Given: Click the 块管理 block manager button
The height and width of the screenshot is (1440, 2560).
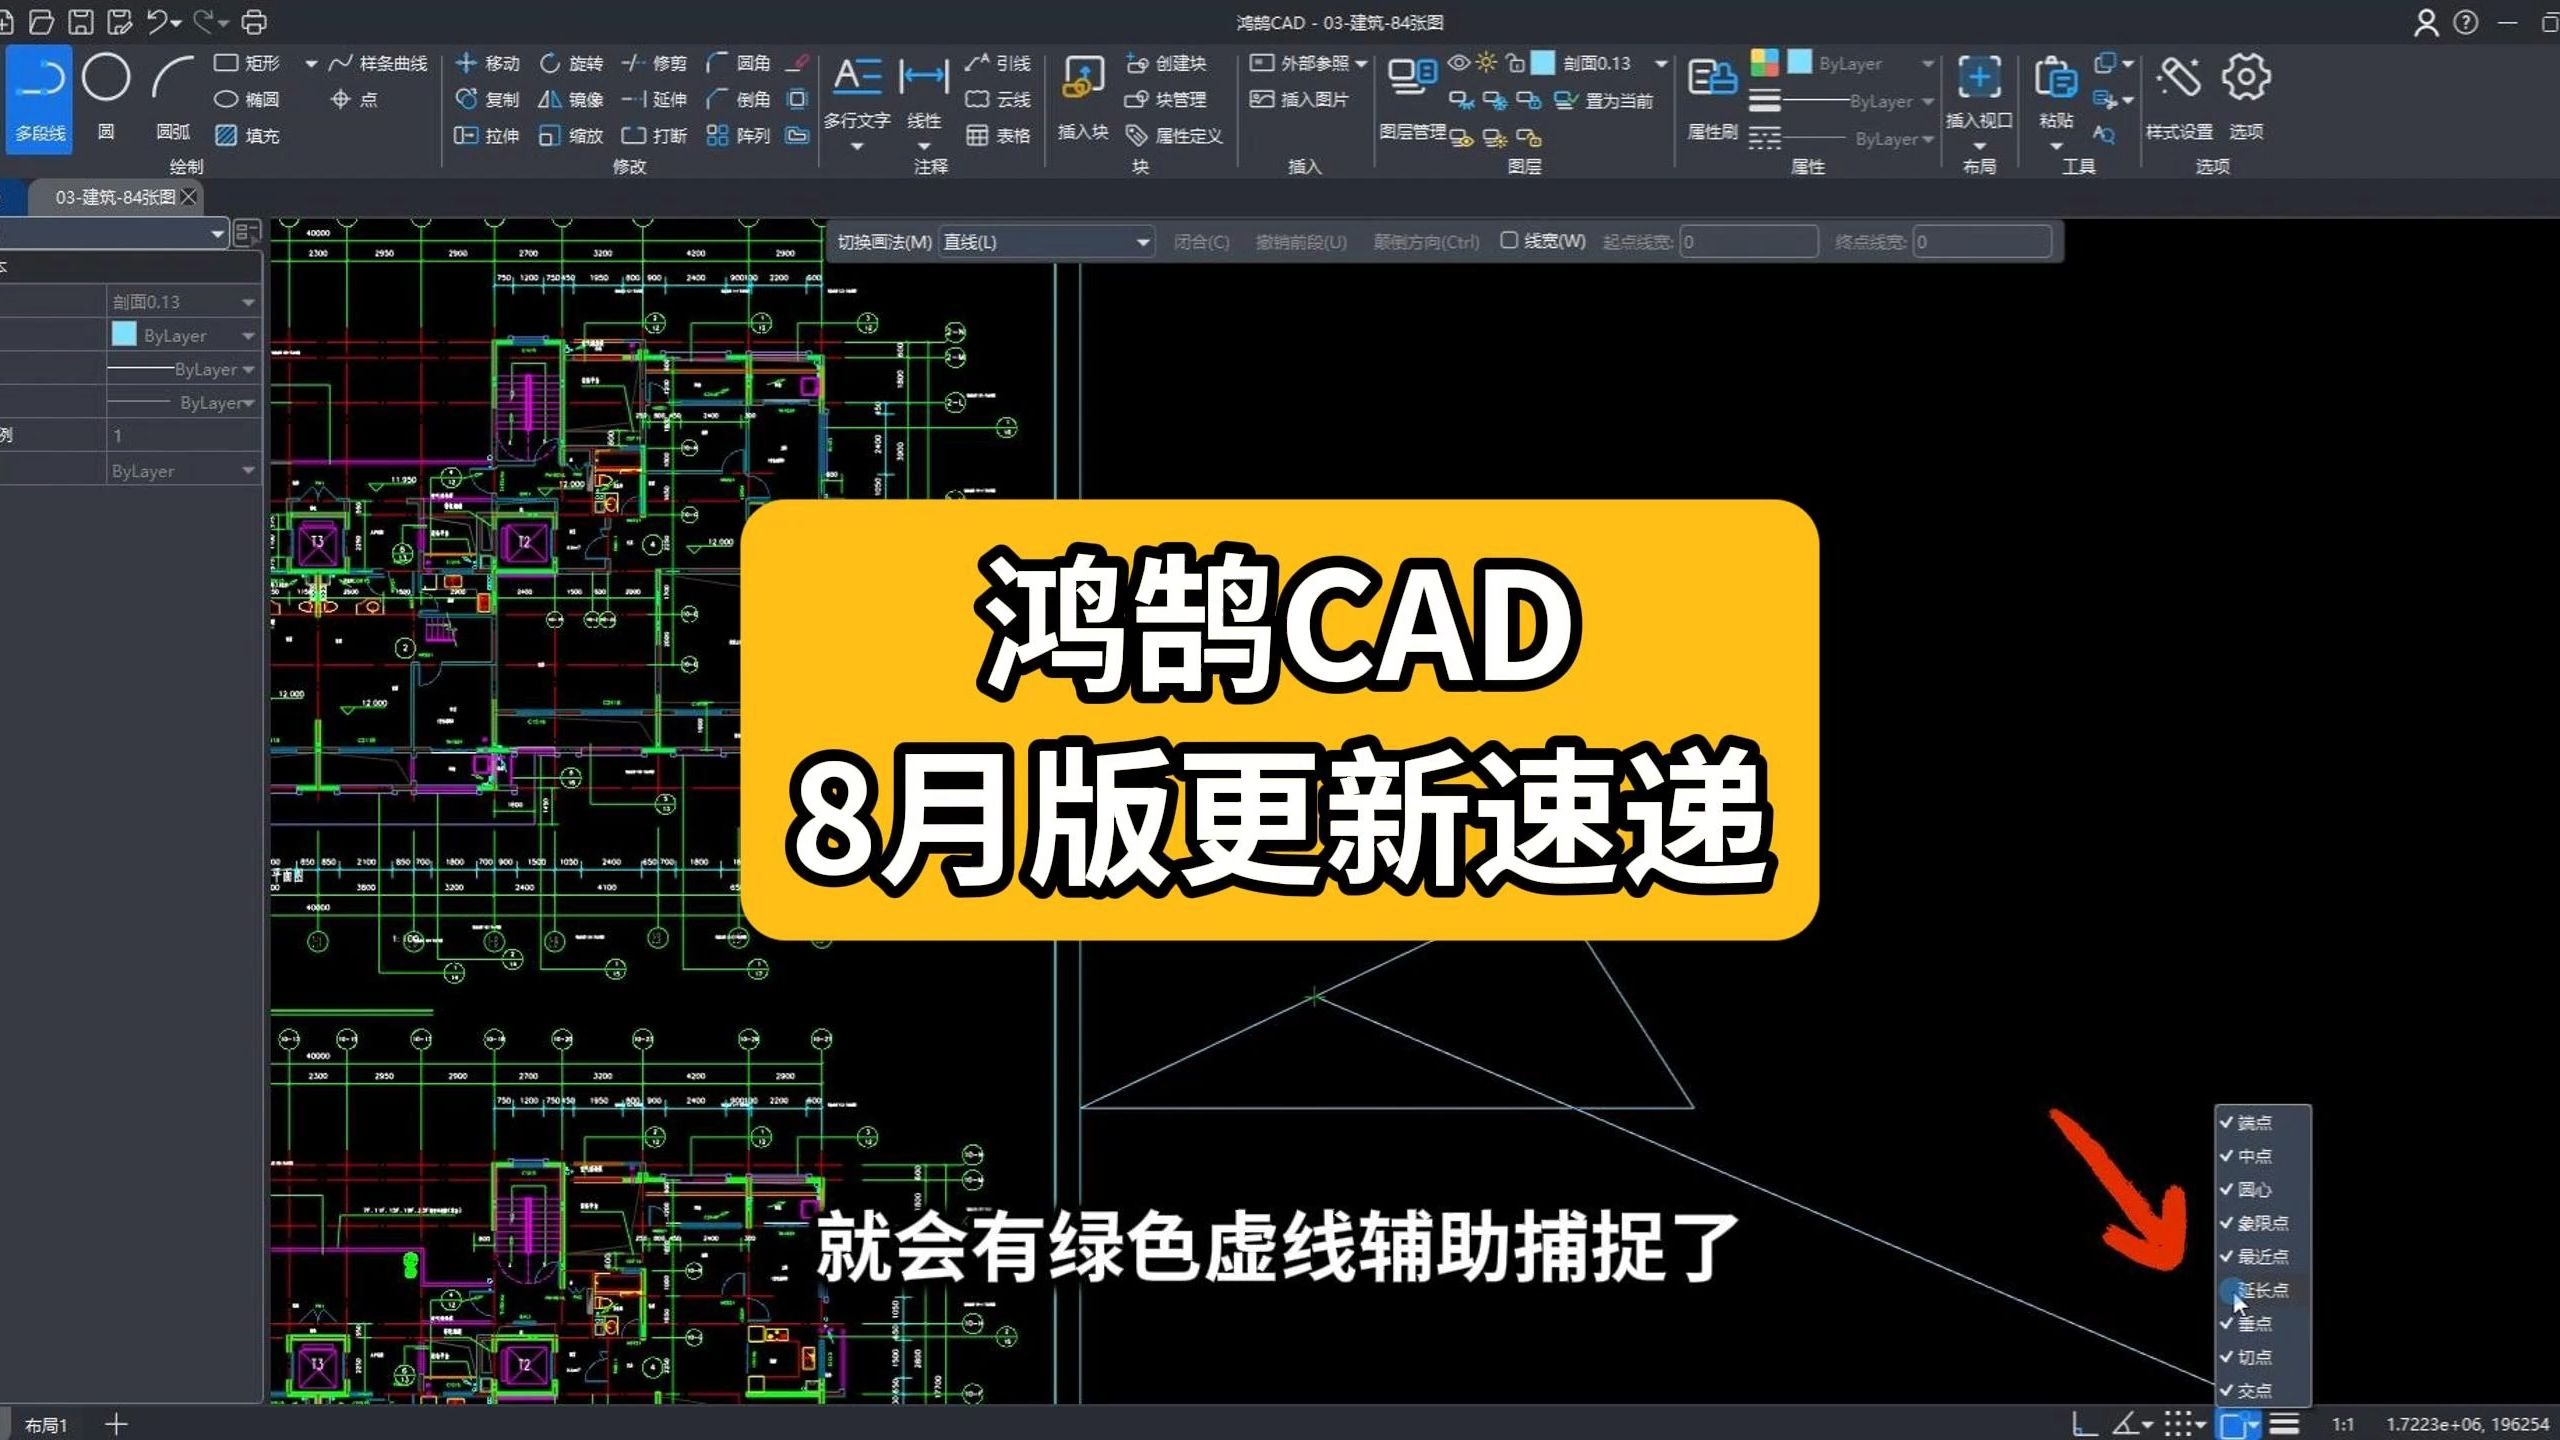Looking at the screenshot, I should click(x=1166, y=99).
